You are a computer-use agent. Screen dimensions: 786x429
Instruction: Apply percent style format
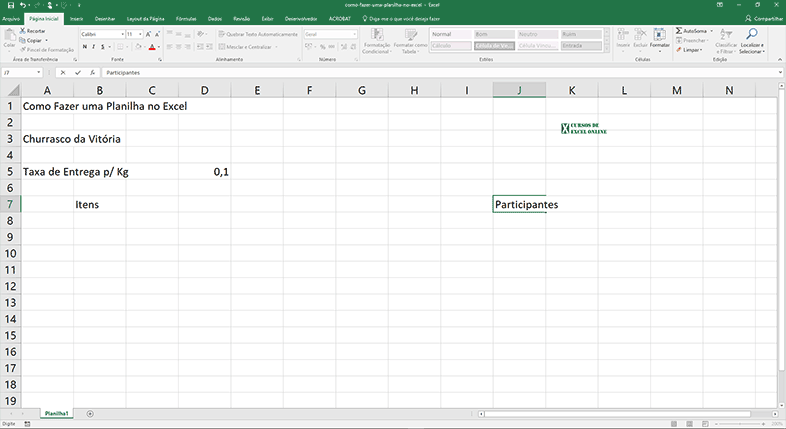322,47
